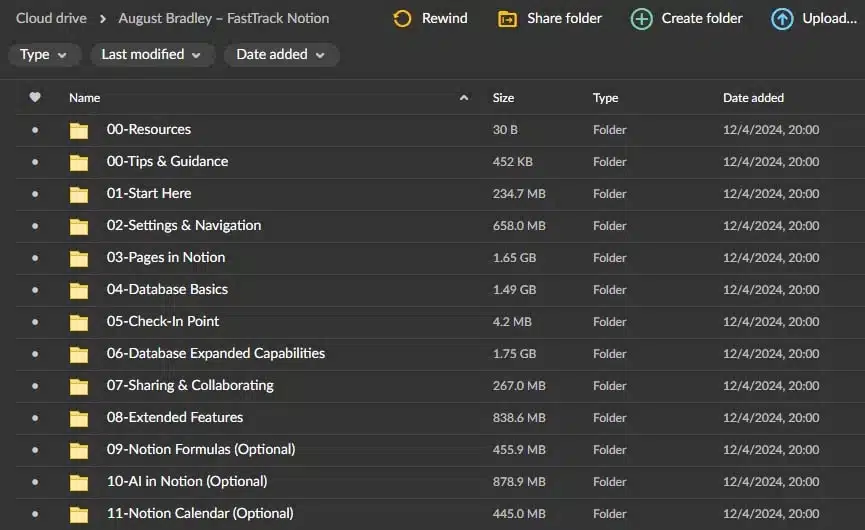Click the Create folder button label
865x530 pixels.
[702, 18]
